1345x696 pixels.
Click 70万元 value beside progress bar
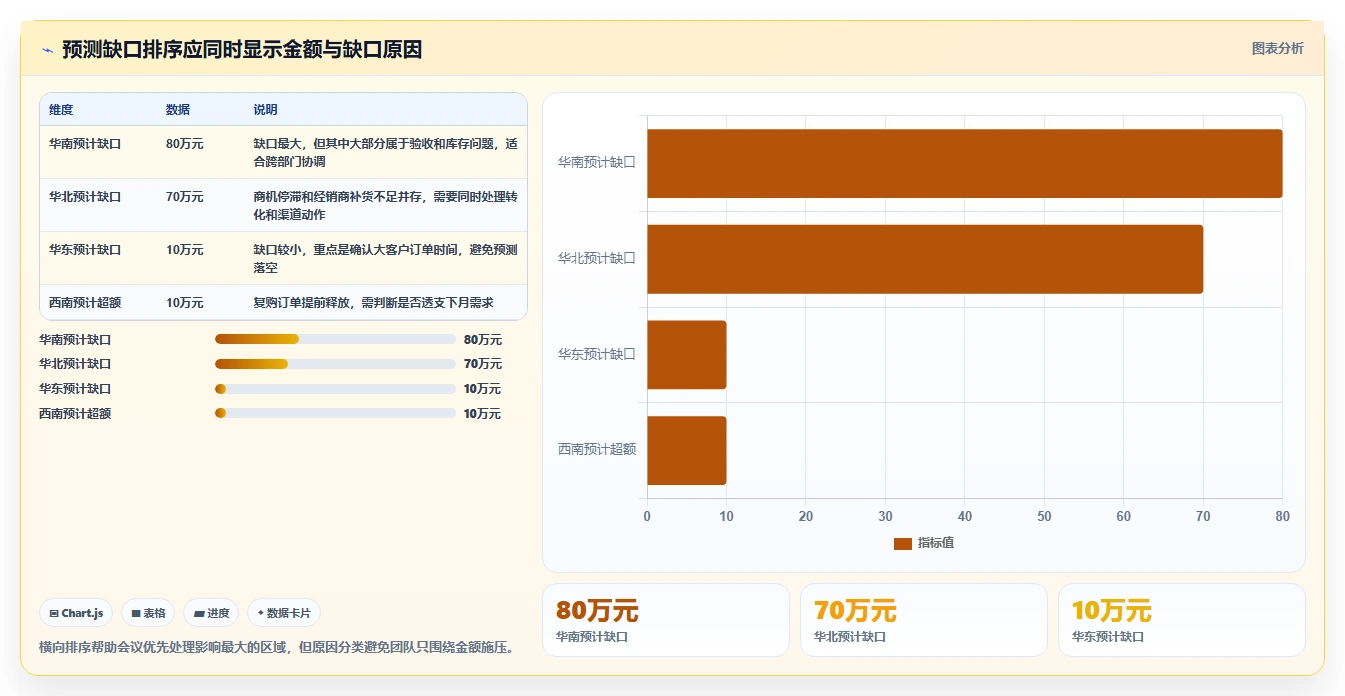[x=483, y=365]
